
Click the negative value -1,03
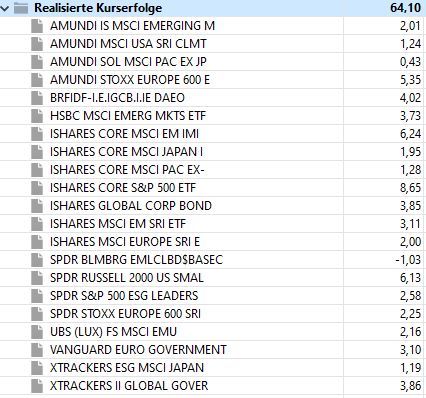pos(408,260)
